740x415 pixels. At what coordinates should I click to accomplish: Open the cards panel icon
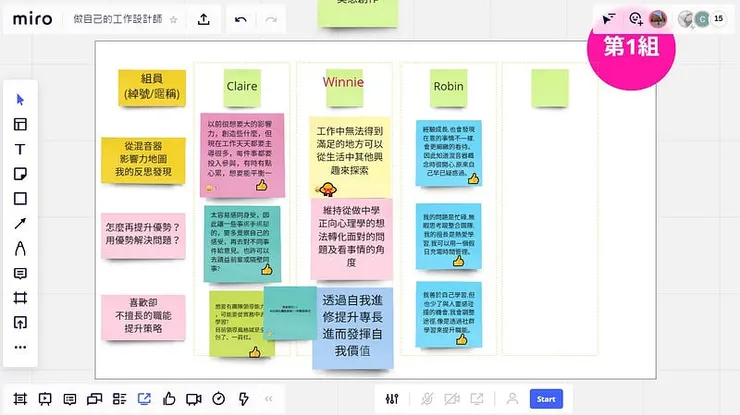click(94, 399)
